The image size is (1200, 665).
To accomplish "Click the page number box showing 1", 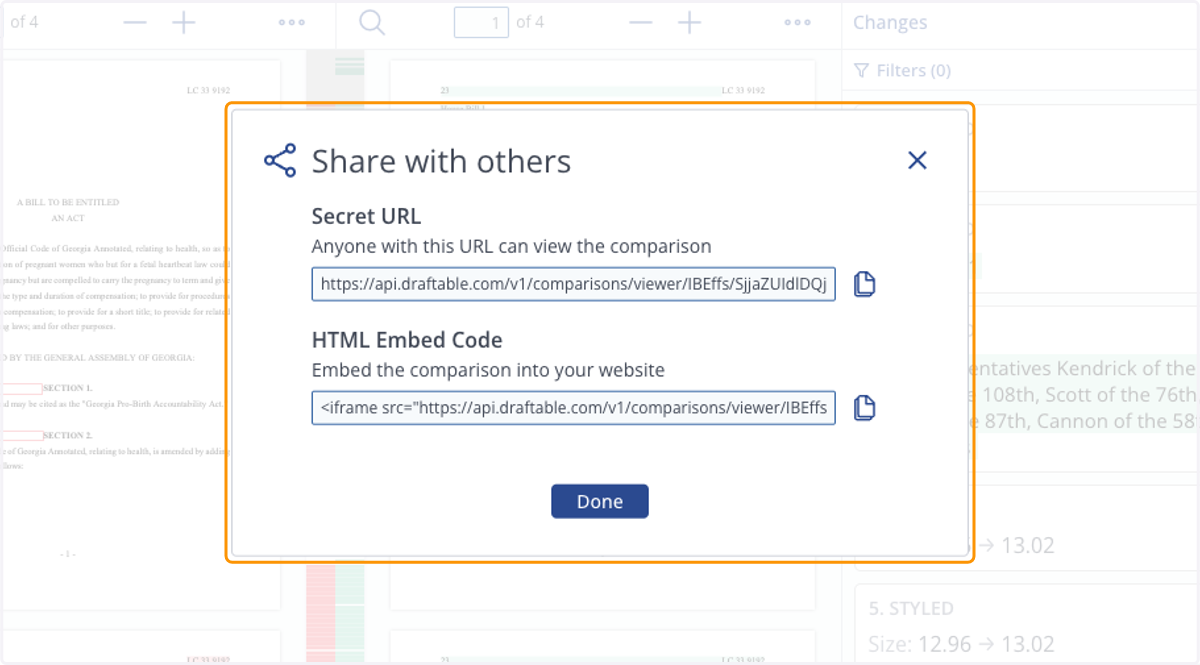I will tap(481, 22).
